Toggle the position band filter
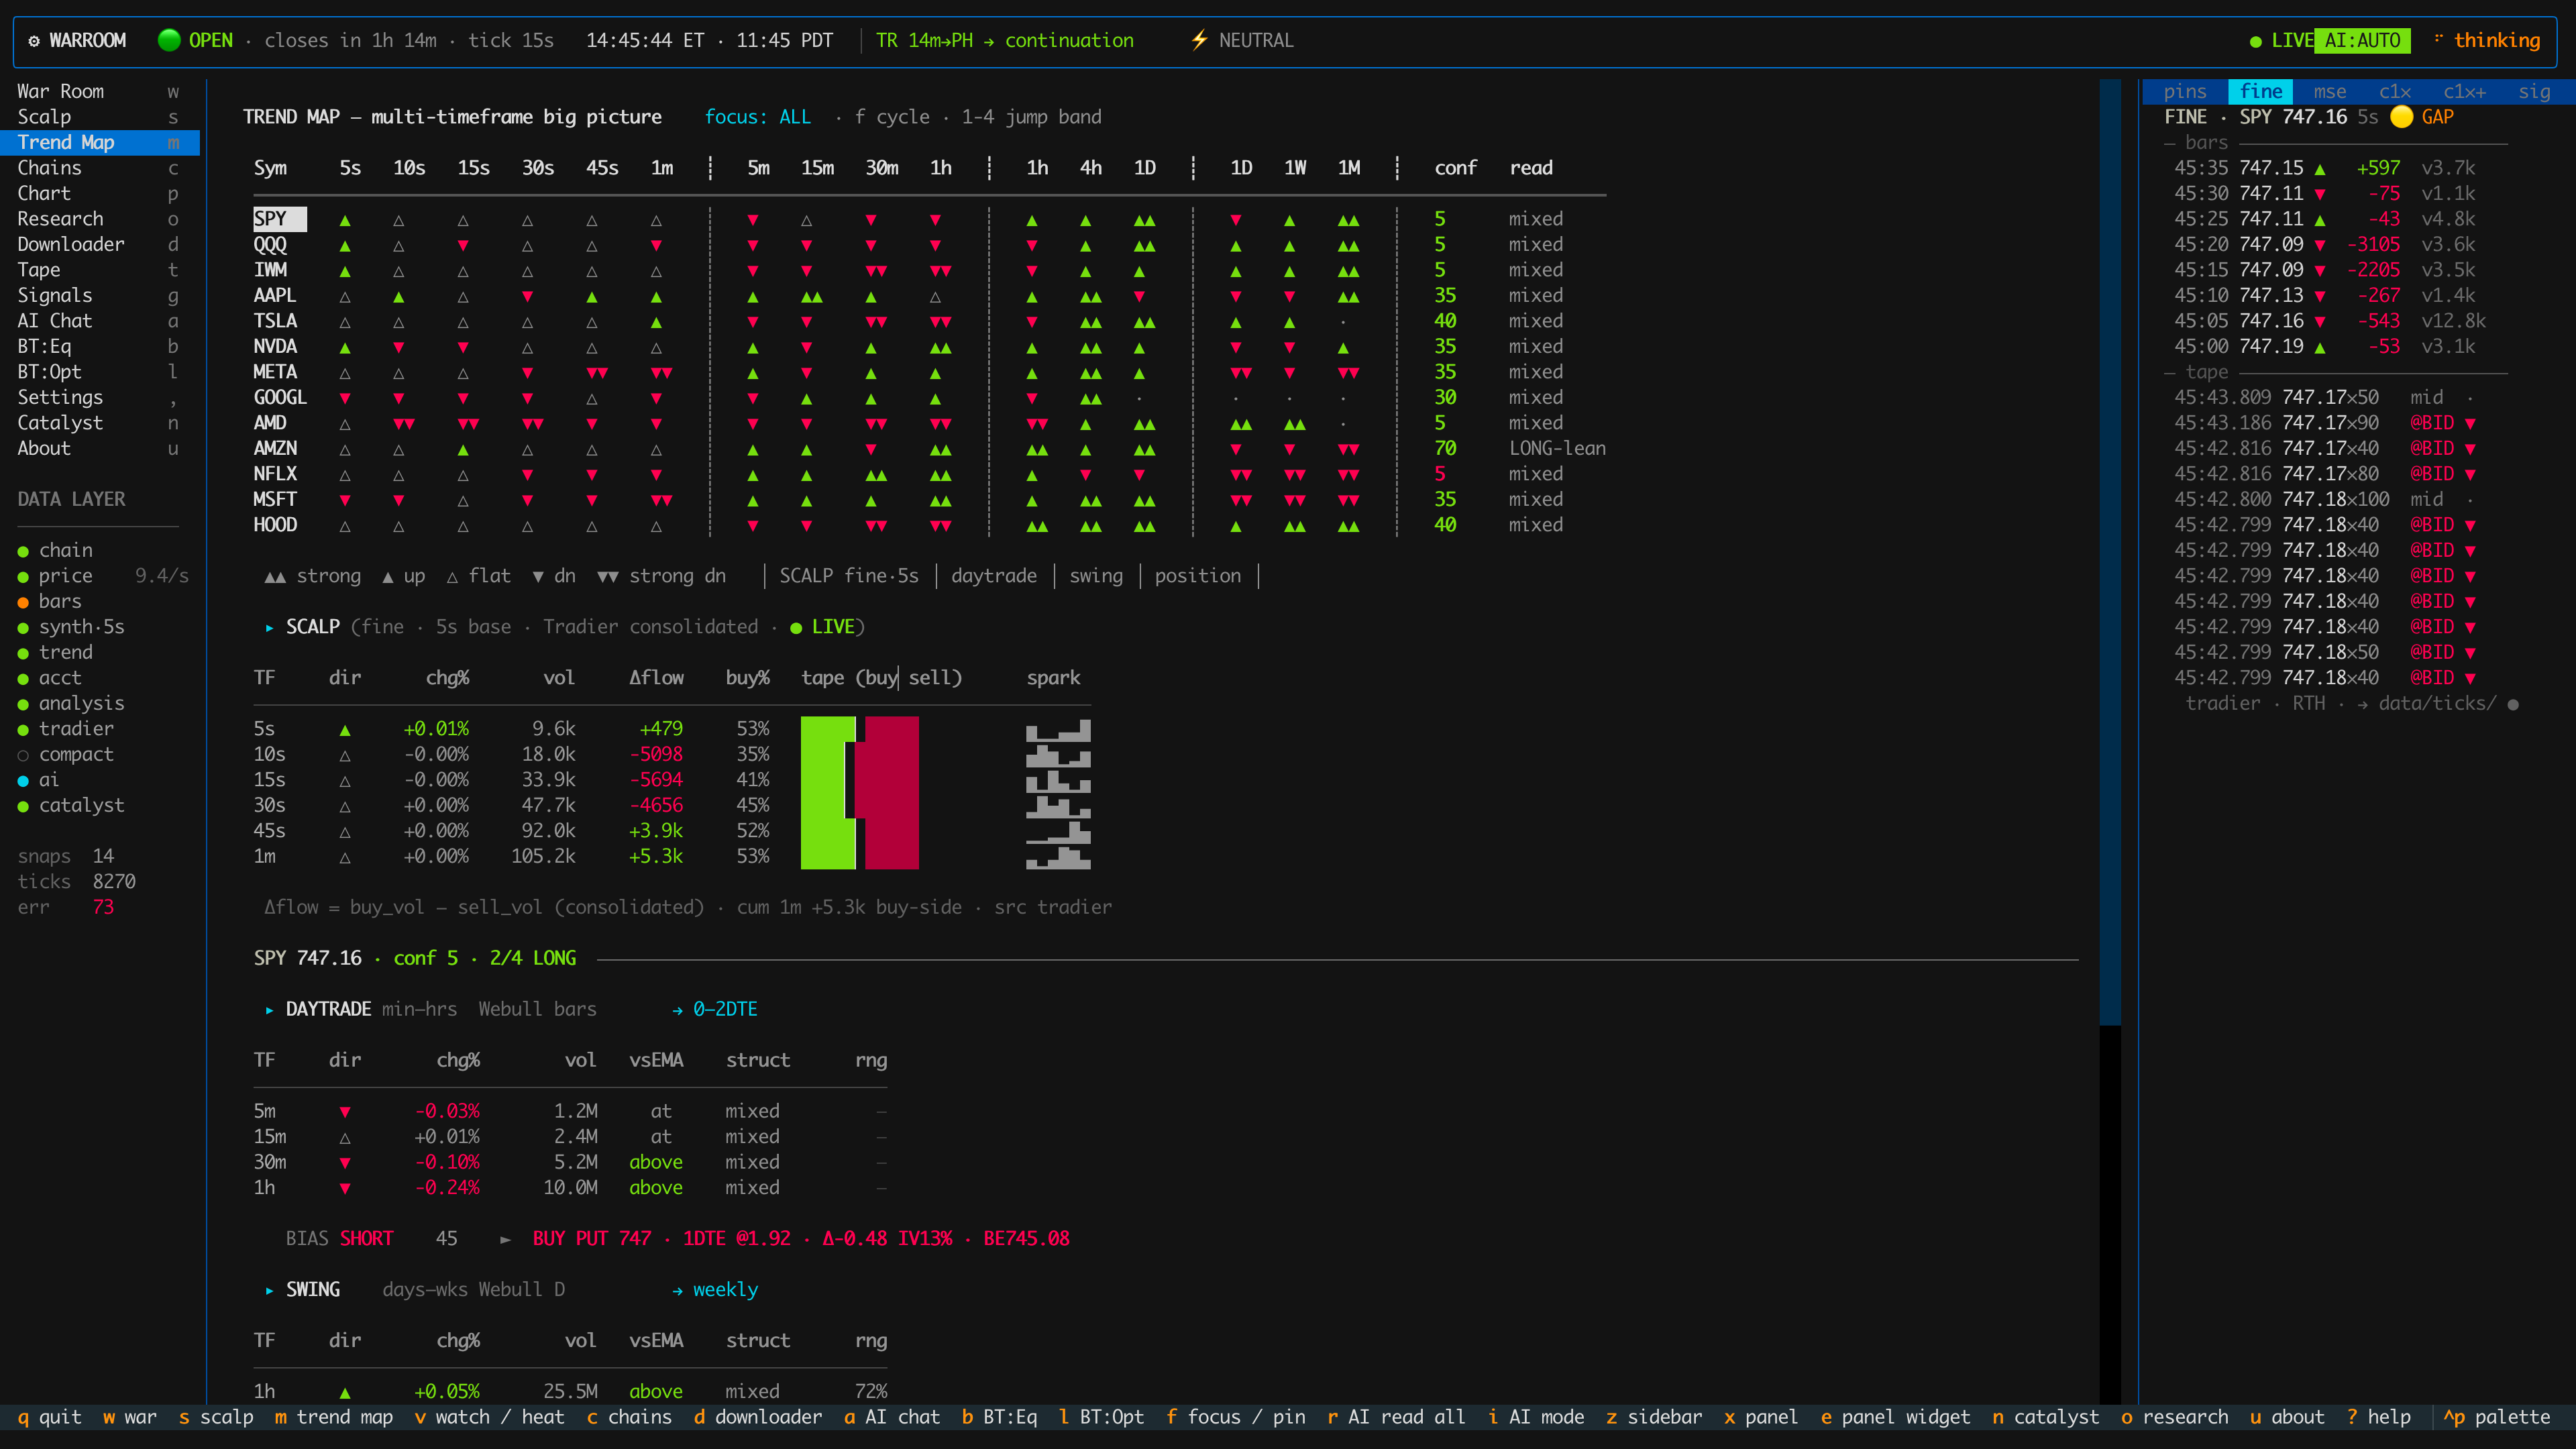This screenshot has width=2576, height=1449. (1197, 576)
